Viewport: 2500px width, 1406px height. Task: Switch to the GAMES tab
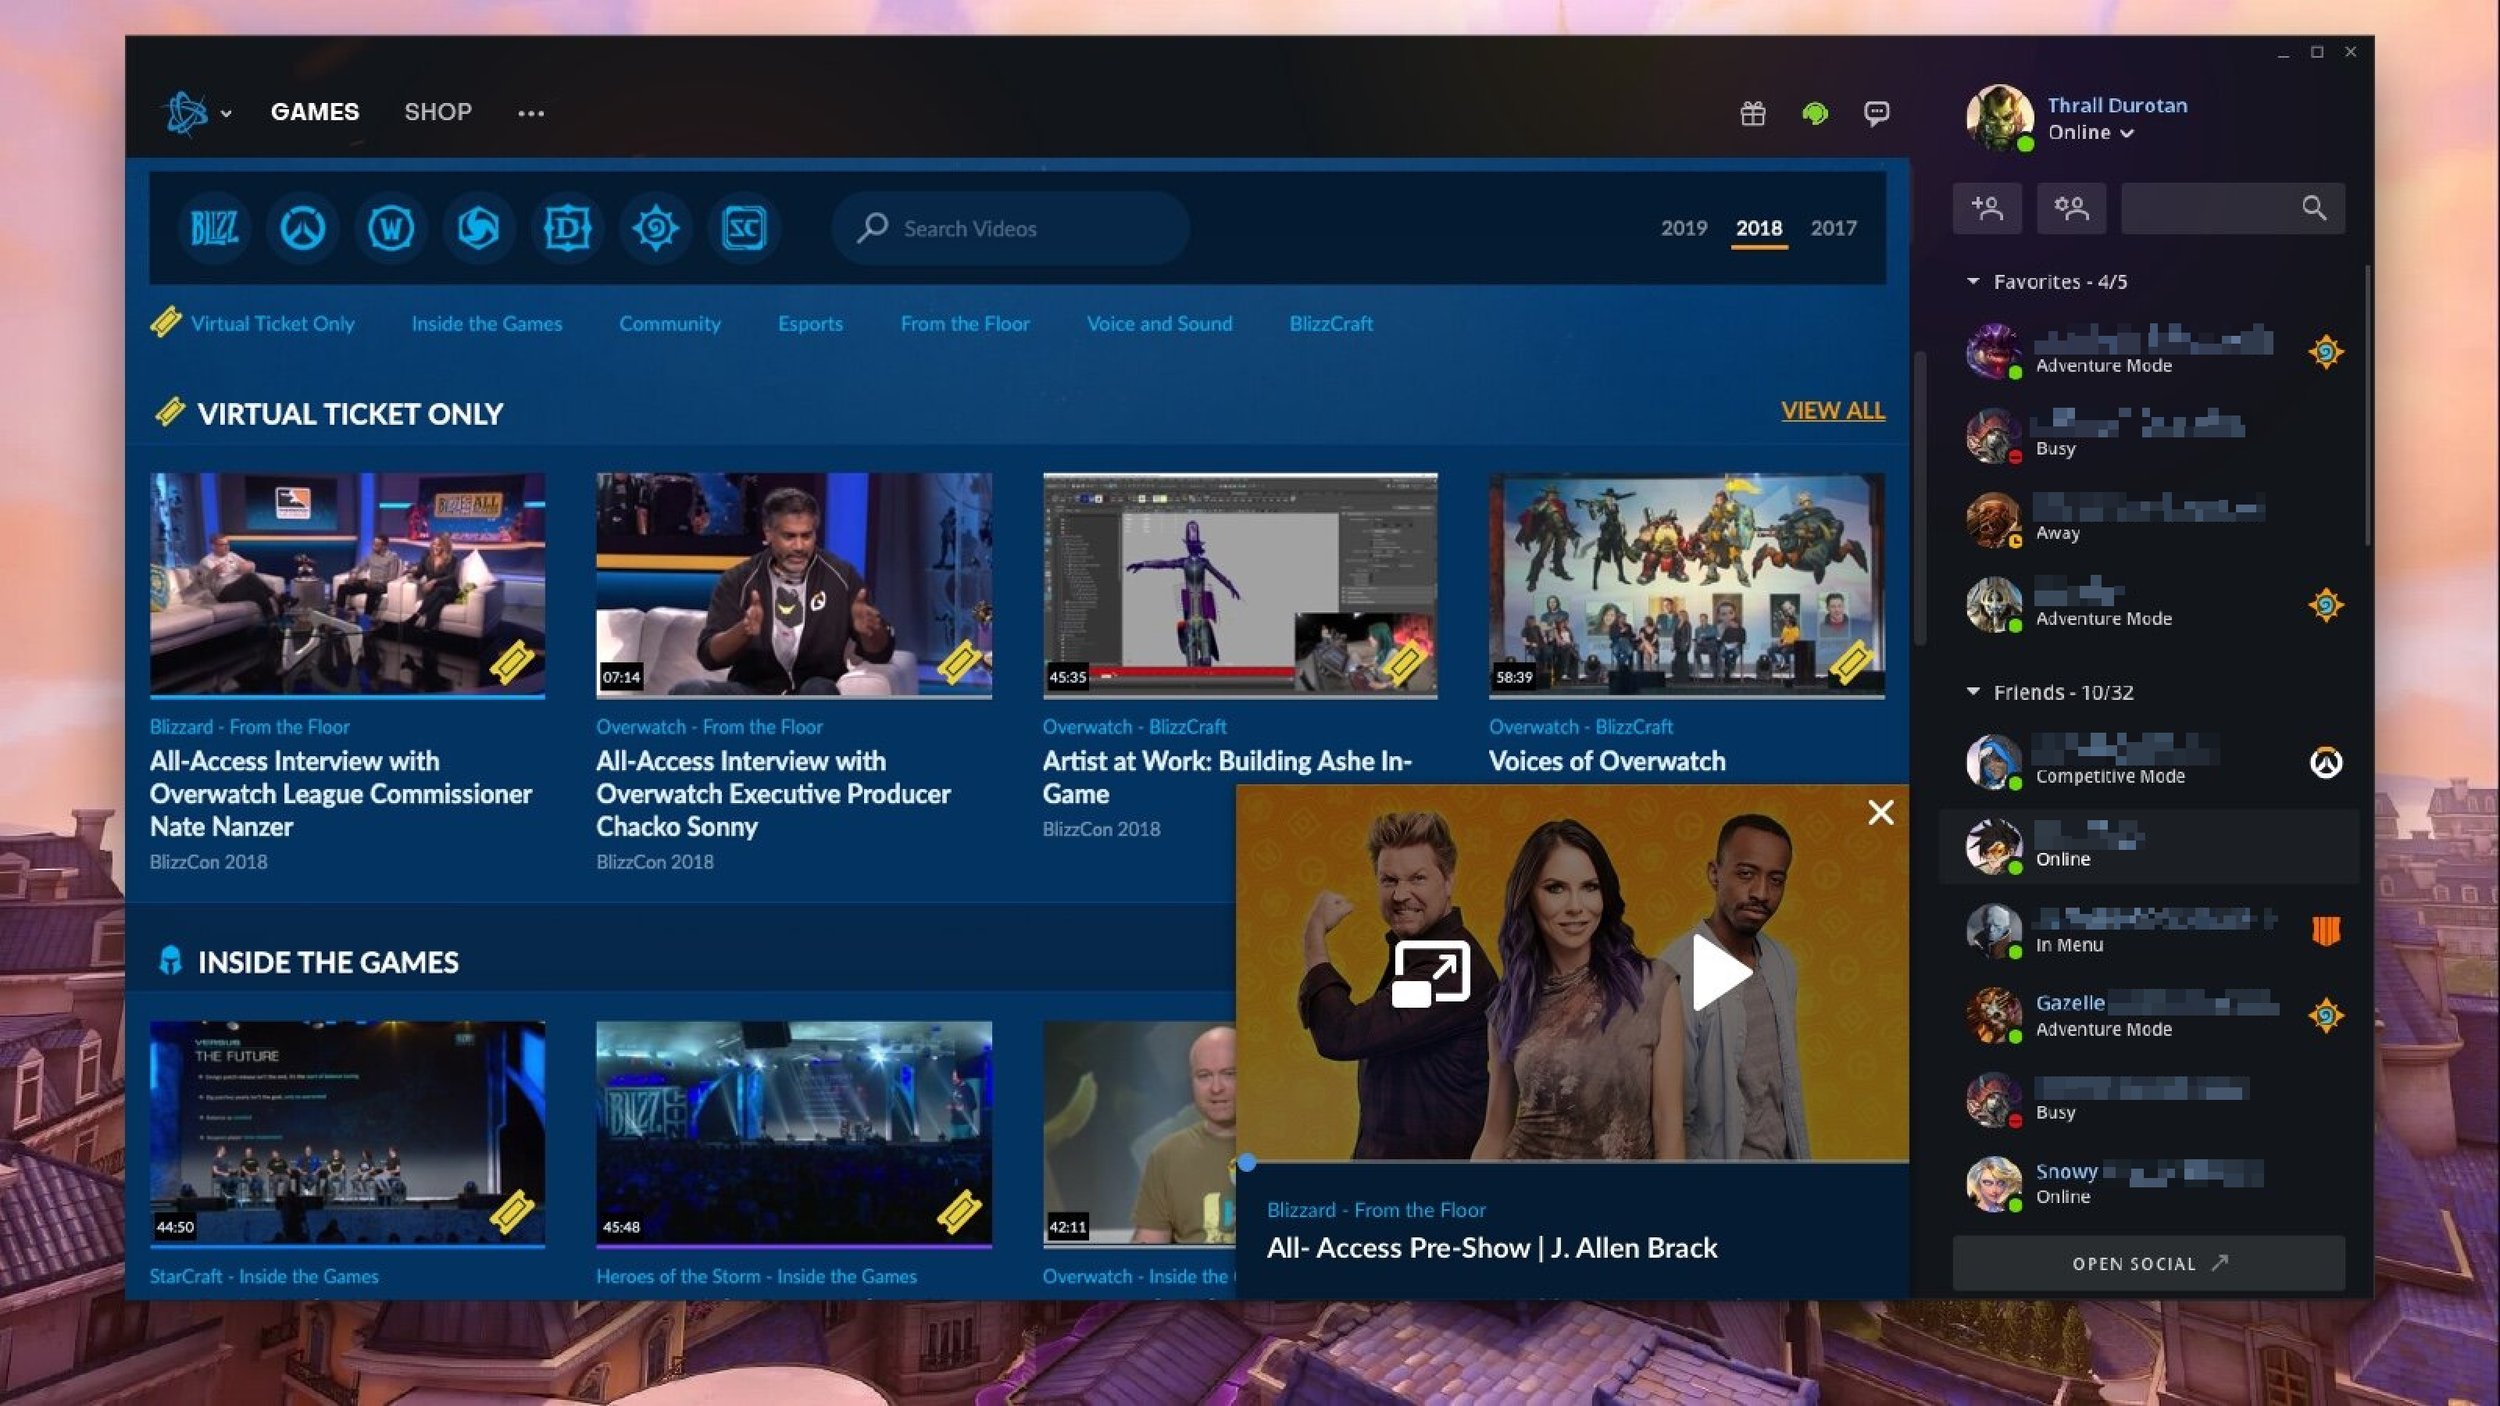pos(314,112)
